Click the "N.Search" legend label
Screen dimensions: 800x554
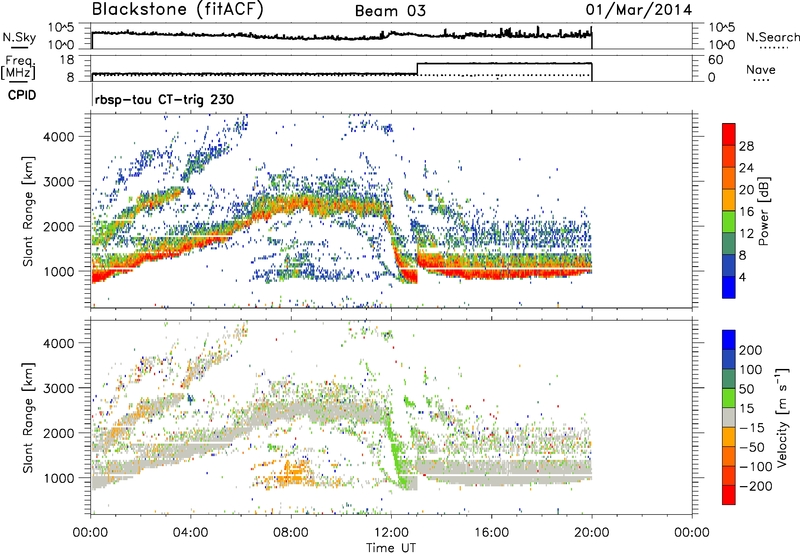point(772,37)
